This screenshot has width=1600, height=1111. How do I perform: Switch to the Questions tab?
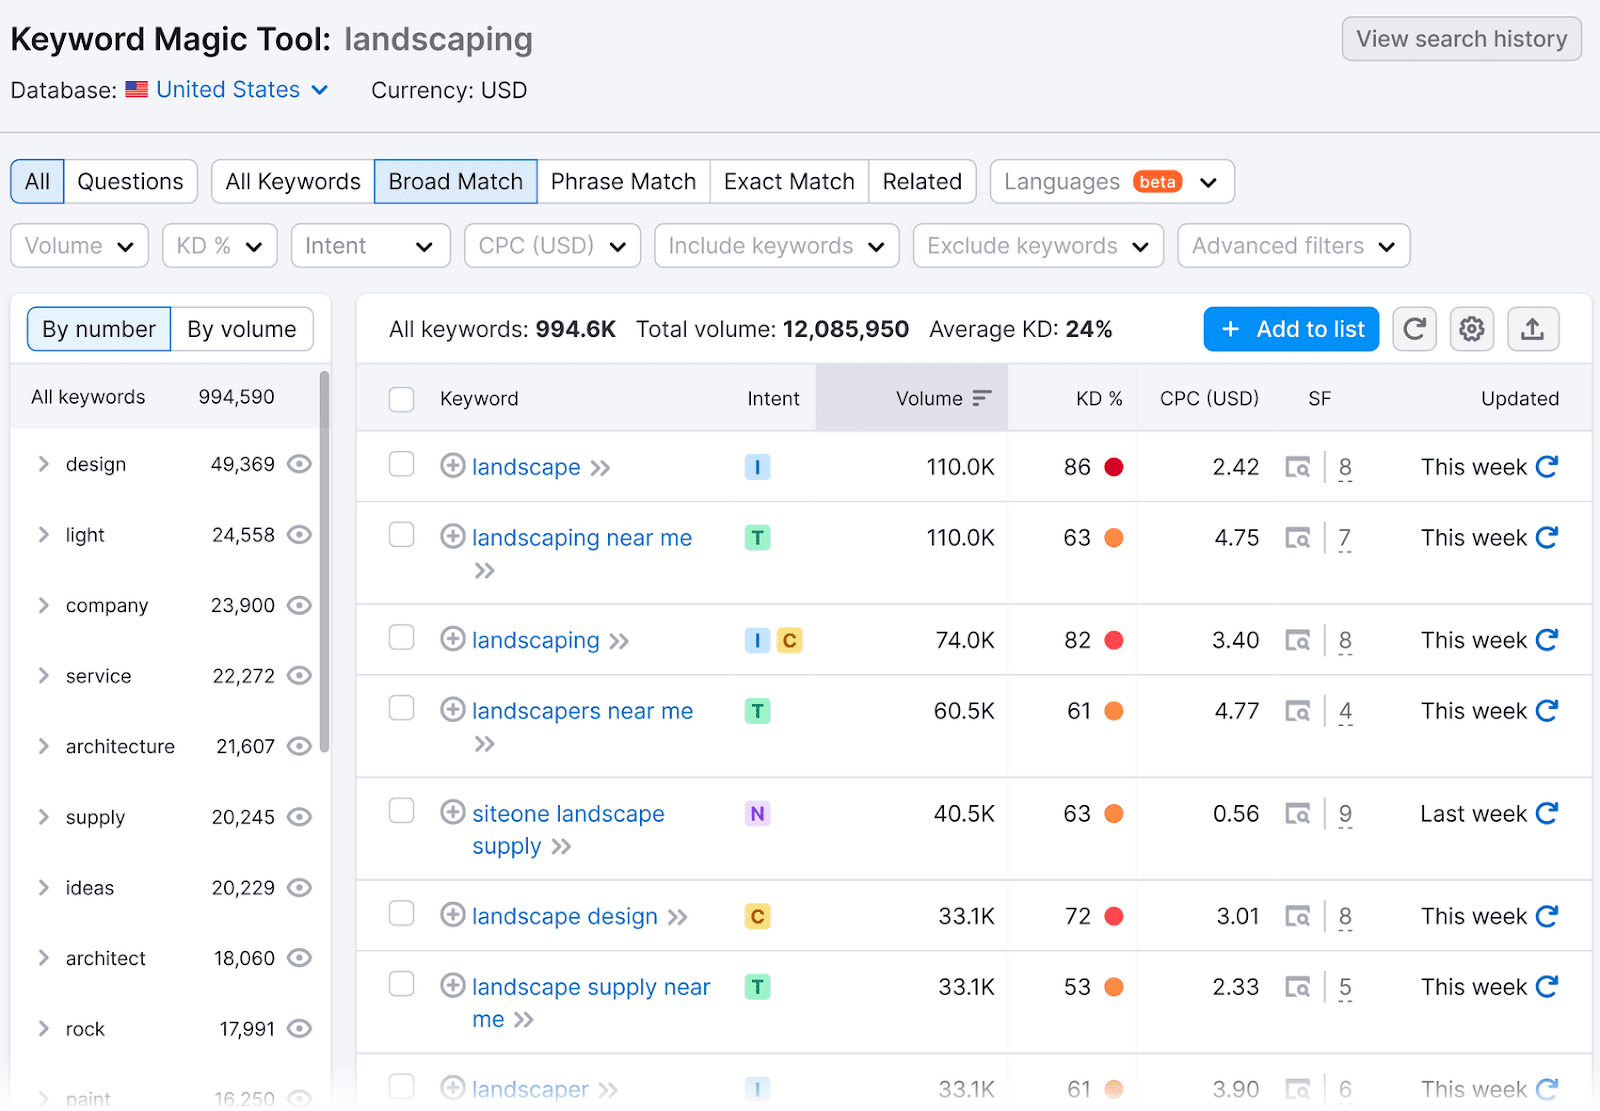(x=130, y=181)
